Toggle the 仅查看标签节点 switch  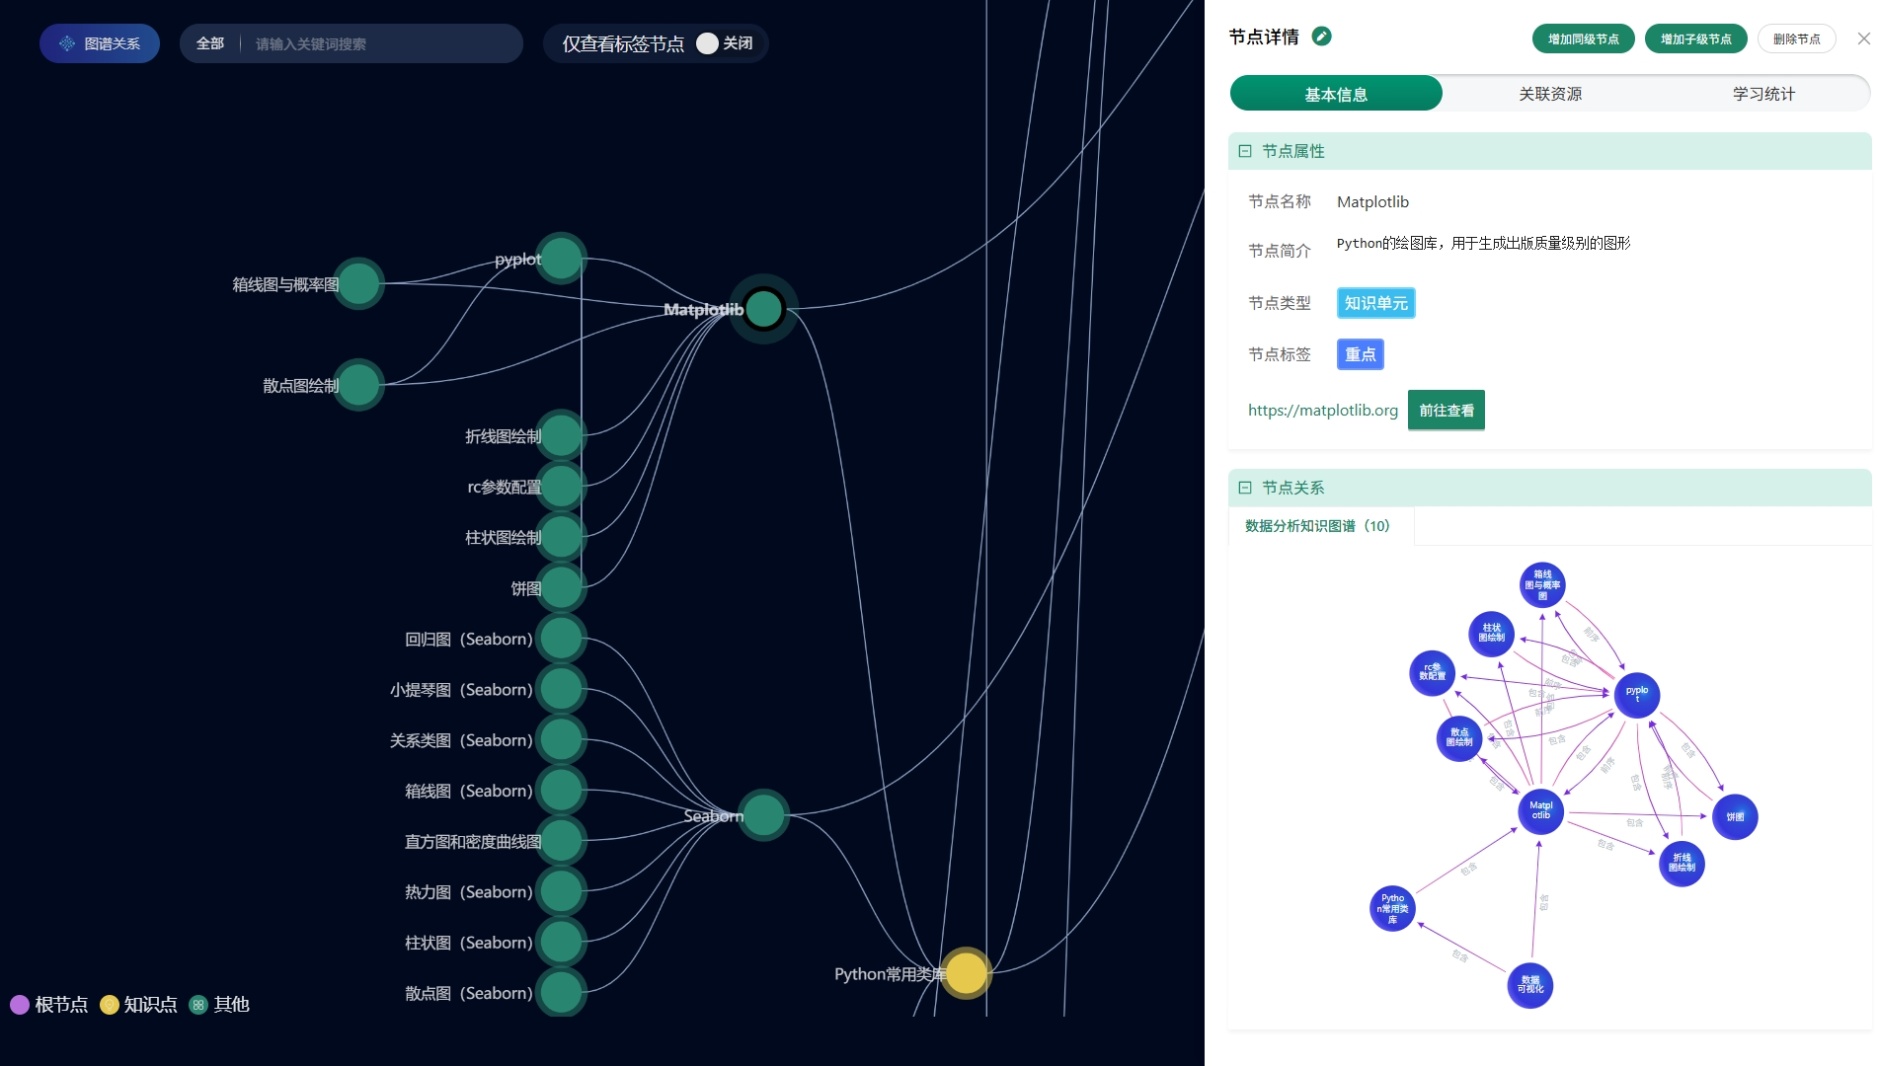(x=708, y=44)
